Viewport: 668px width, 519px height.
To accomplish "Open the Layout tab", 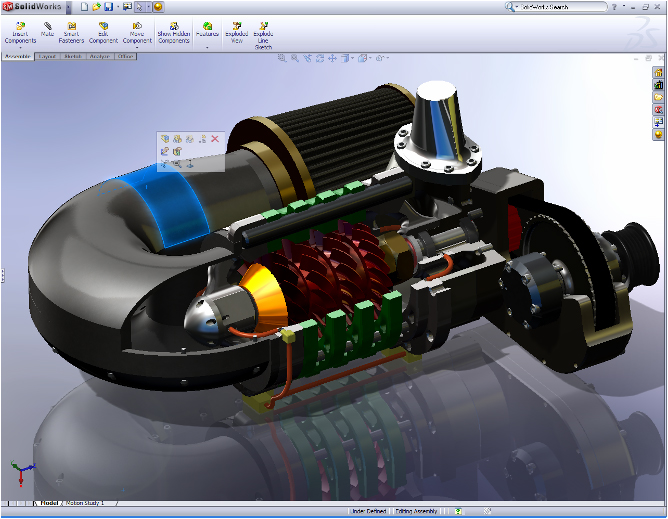I will coord(47,57).
